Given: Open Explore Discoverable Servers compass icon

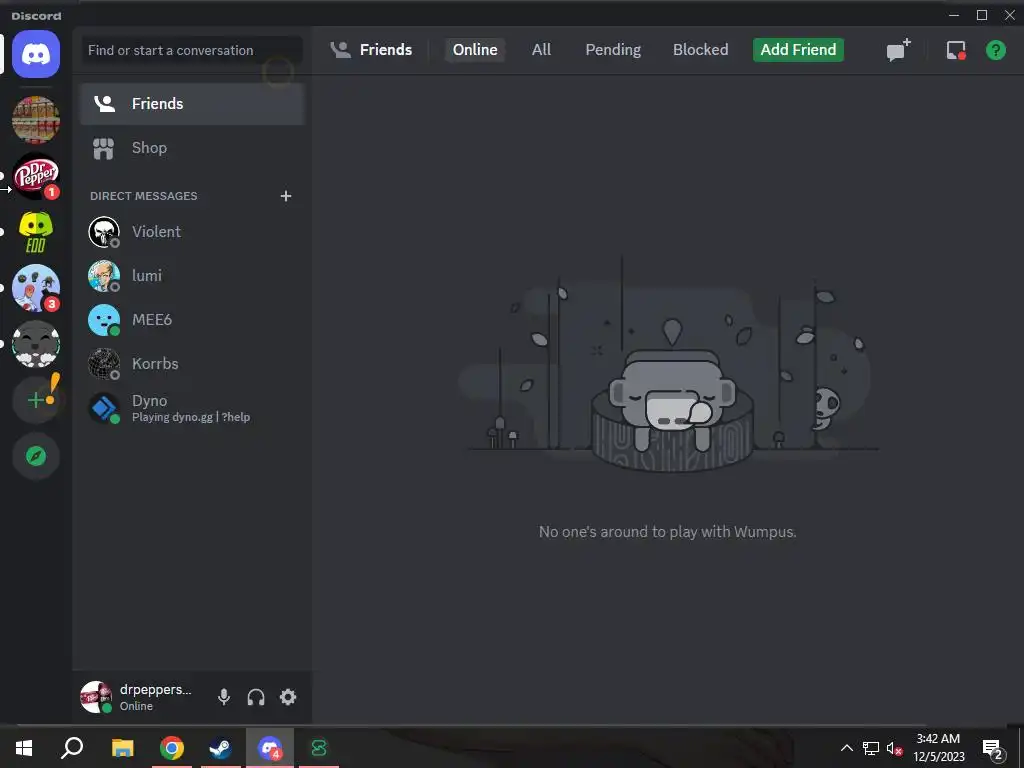Looking at the screenshot, I should point(36,456).
